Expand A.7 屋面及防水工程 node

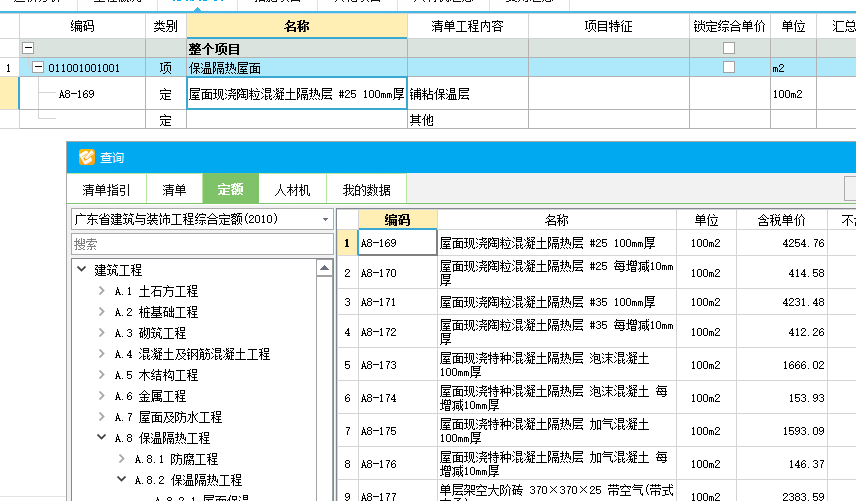point(102,416)
